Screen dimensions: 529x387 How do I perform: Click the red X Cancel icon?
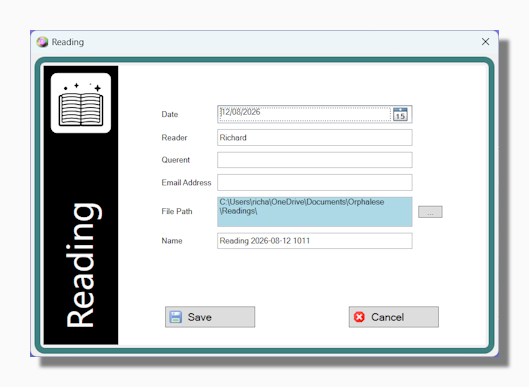(359, 317)
